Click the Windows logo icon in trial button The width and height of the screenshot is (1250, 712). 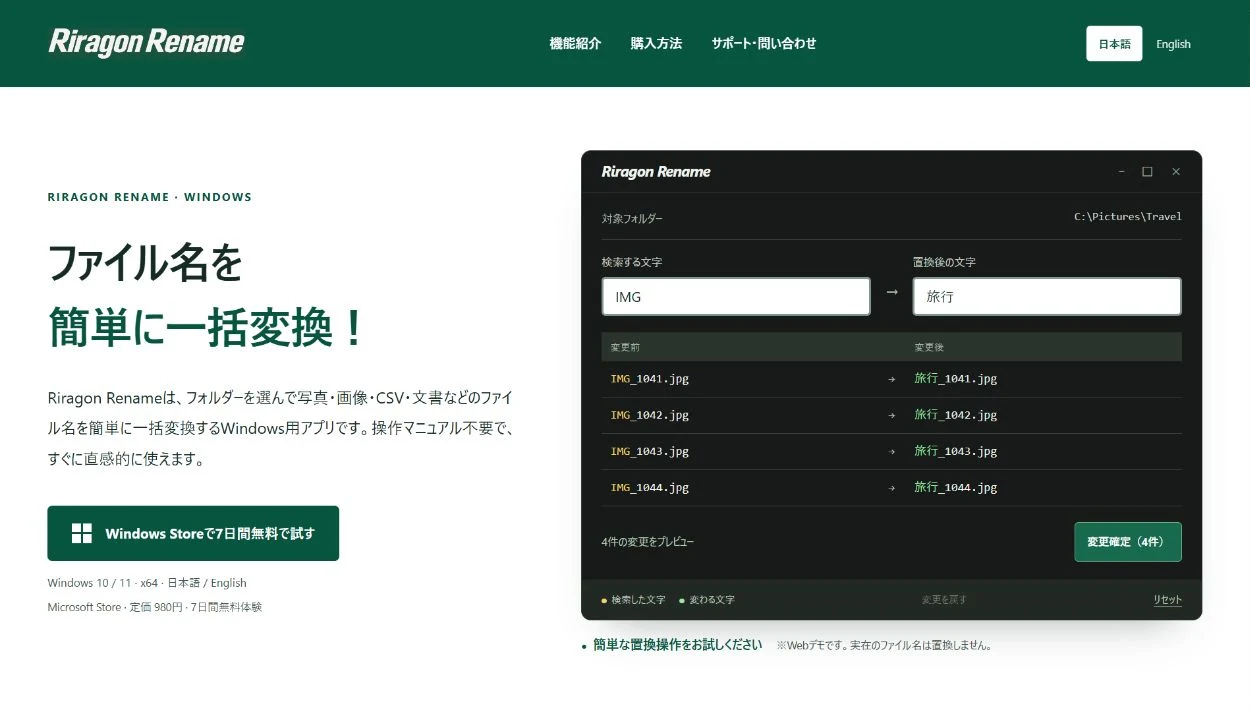(x=82, y=533)
